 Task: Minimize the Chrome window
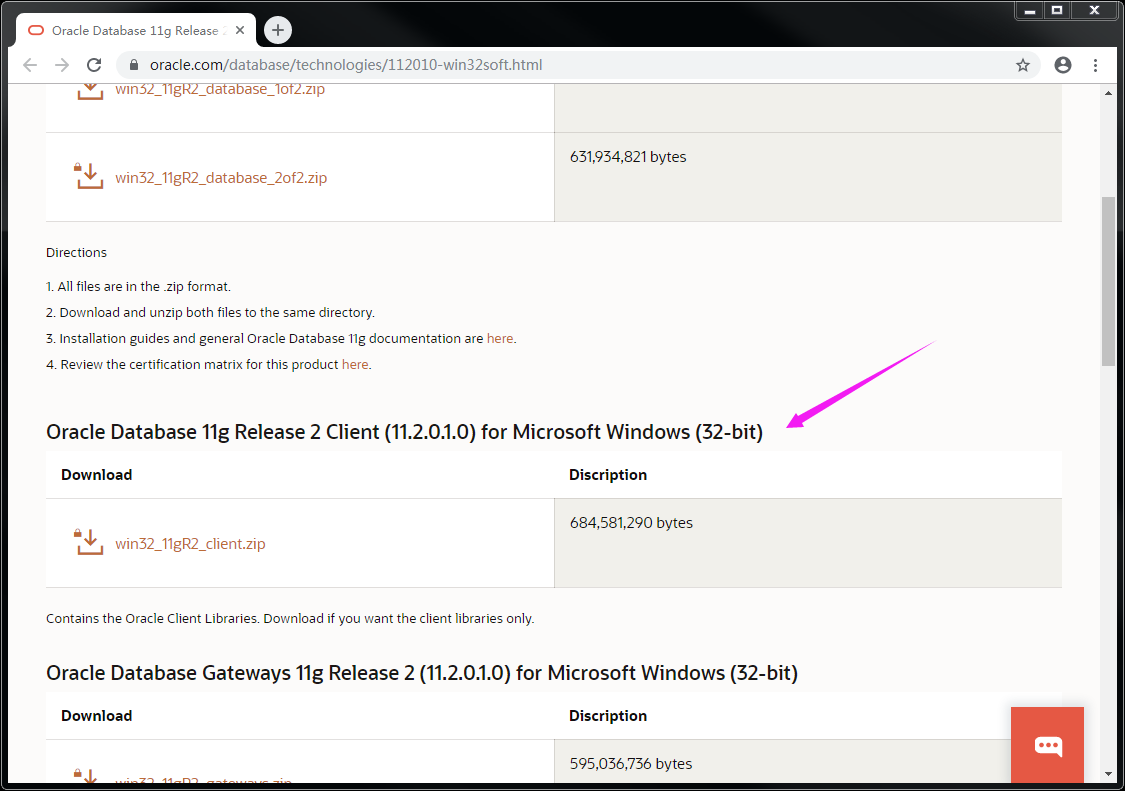pyautogui.click(x=1030, y=10)
